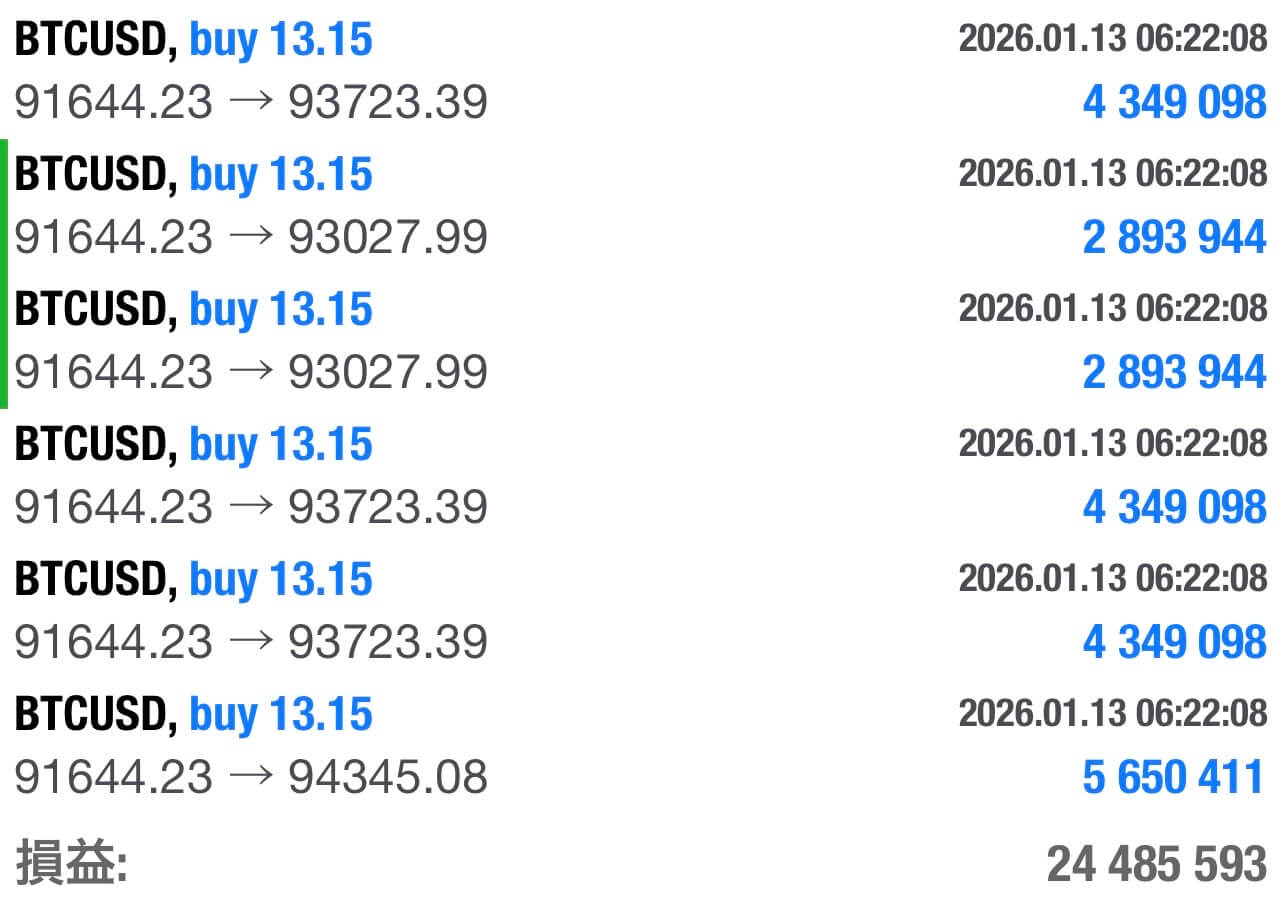
Task: Select the 94345.08 closing price
Action: (388, 777)
